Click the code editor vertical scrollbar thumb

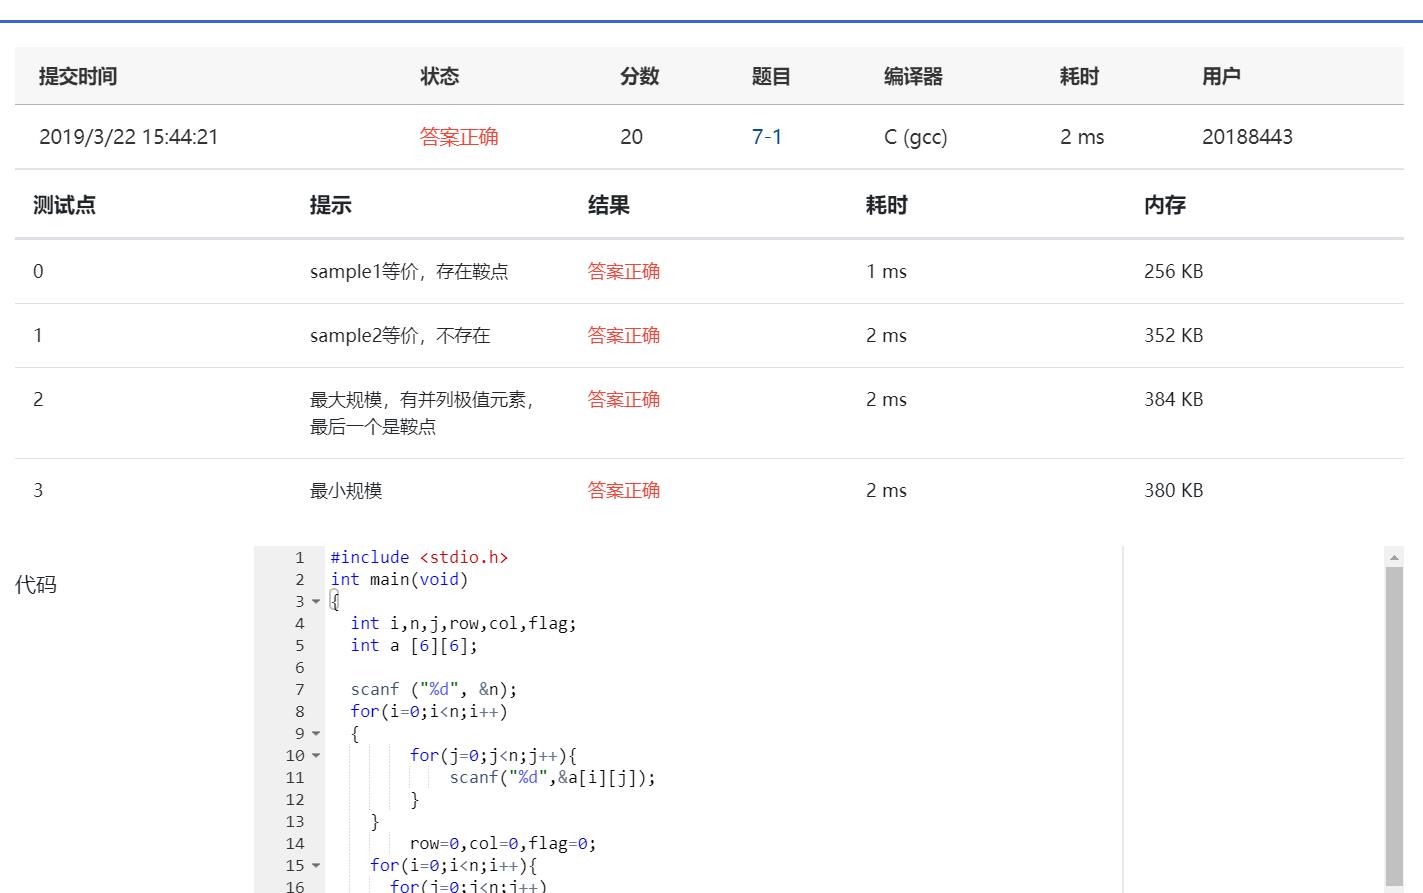click(1394, 725)
